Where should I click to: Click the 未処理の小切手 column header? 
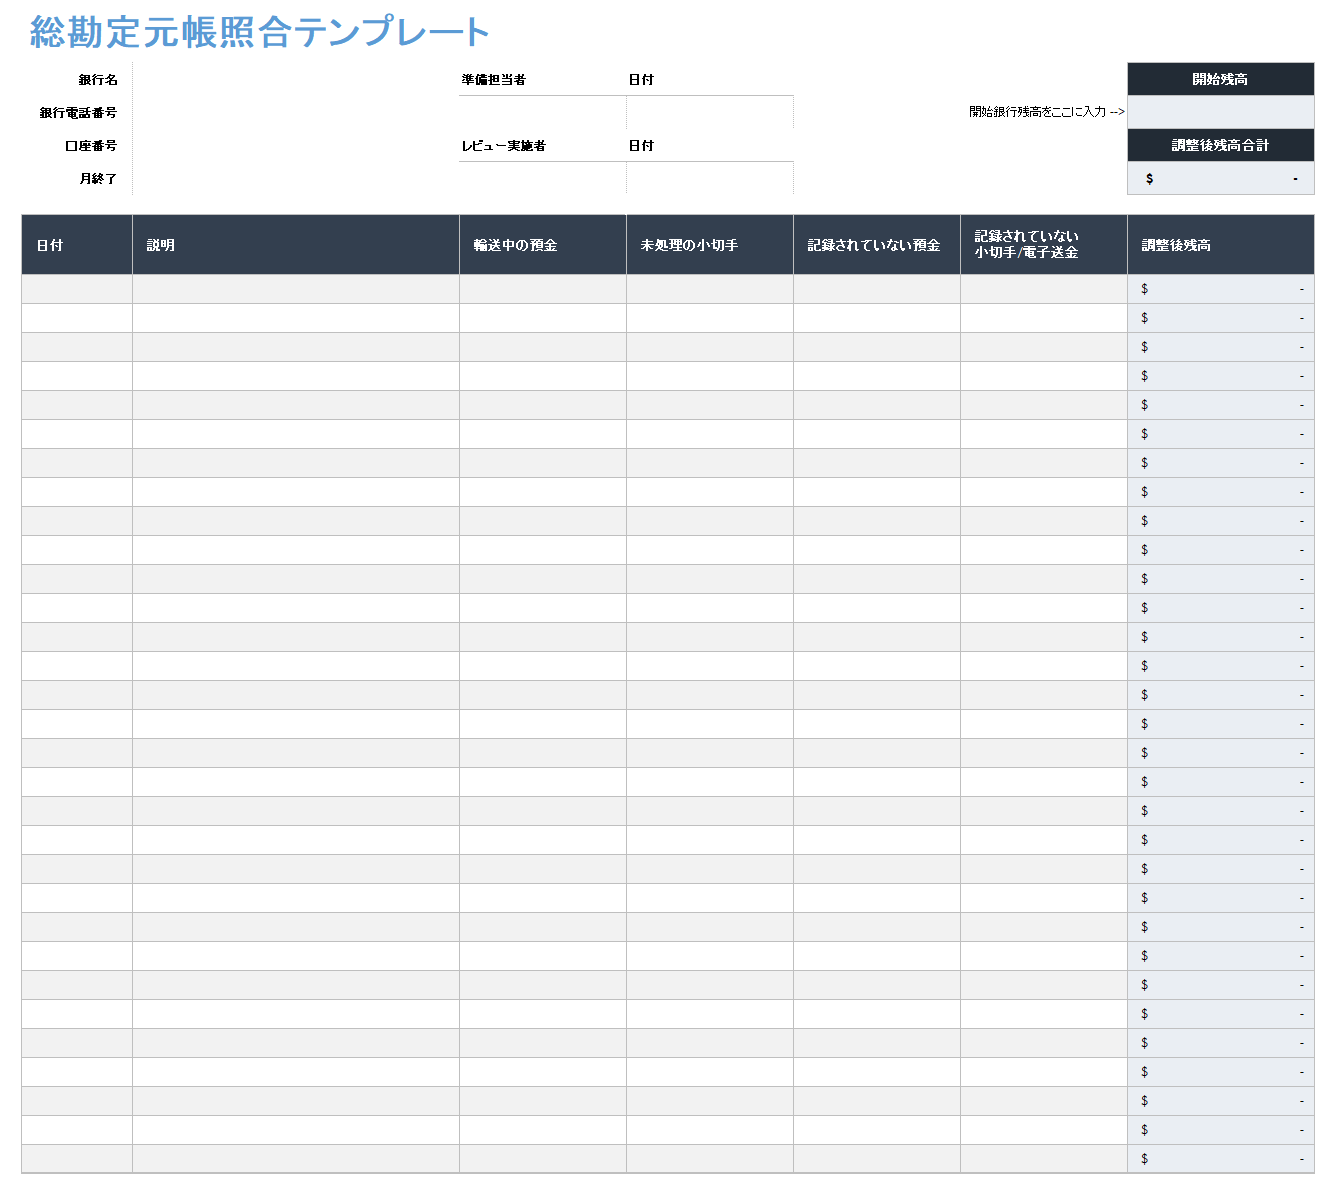710,245
